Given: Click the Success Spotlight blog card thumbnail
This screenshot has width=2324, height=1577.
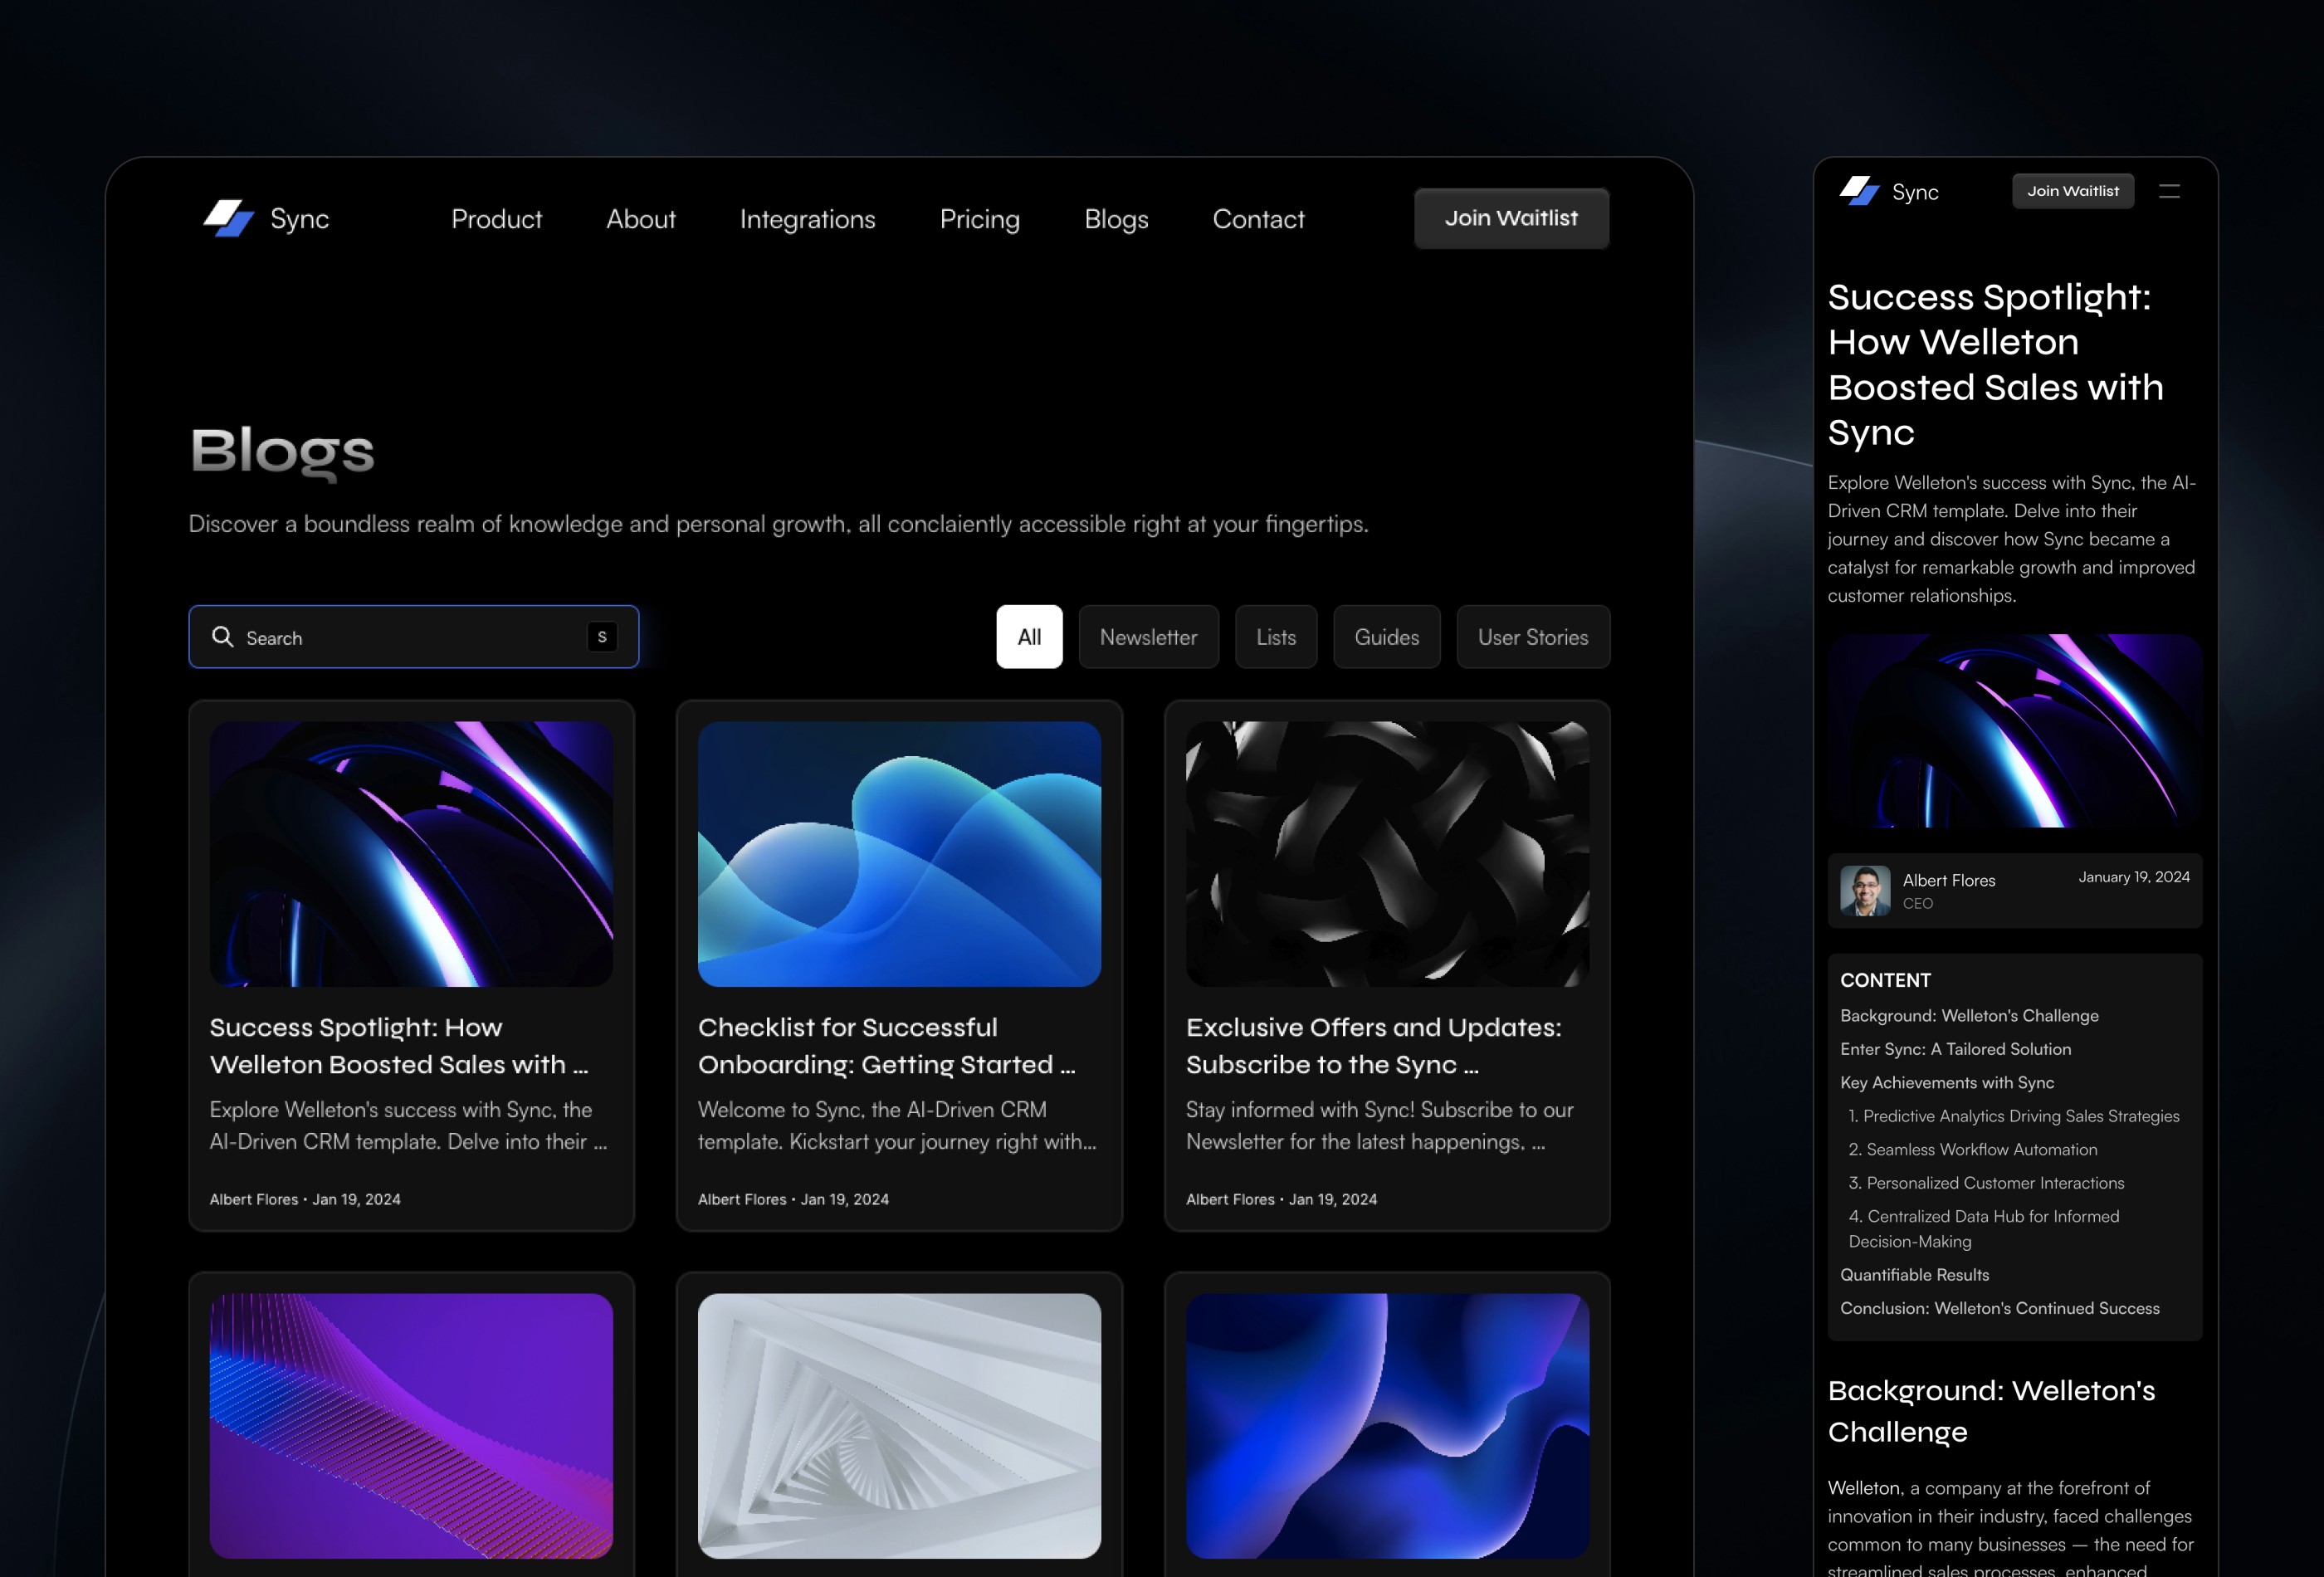Looking at the screenshot, I should [x=411, y=852].
